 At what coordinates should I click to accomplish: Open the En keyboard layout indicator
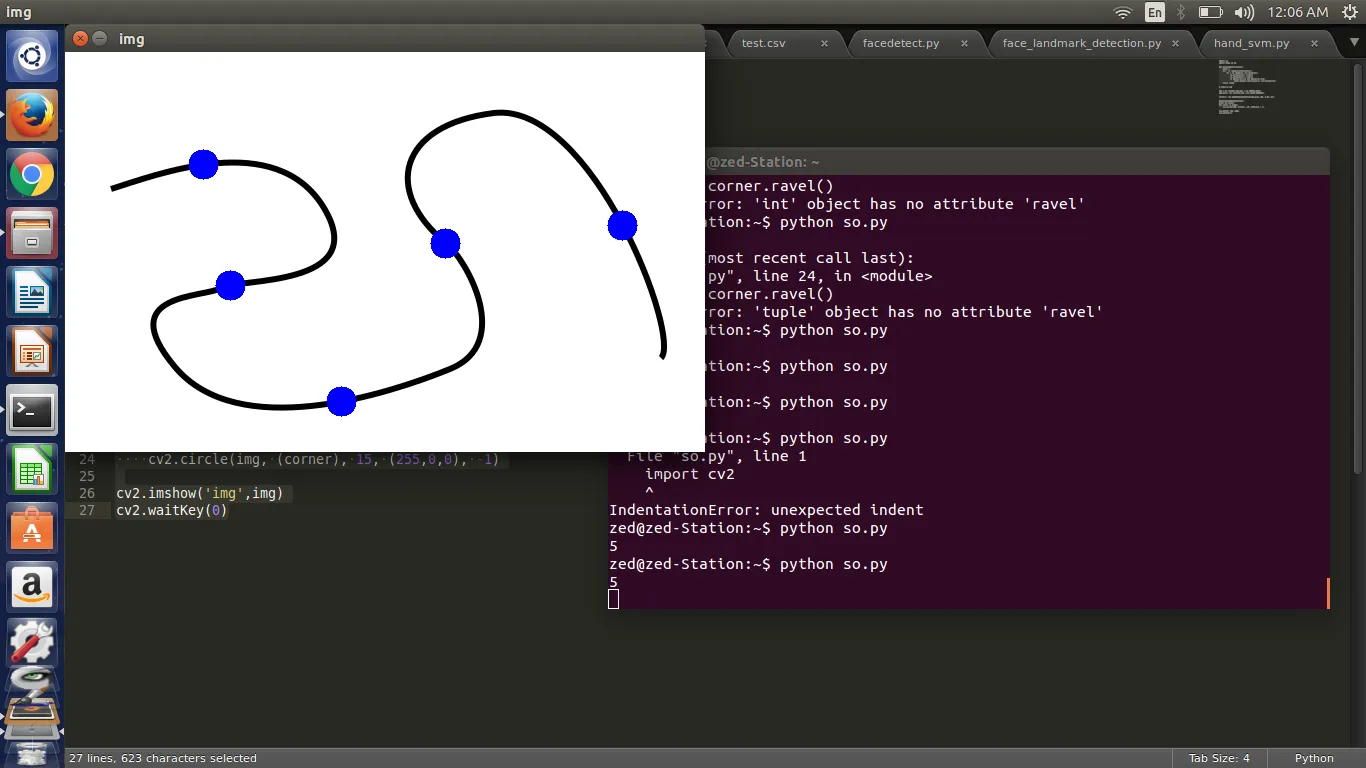pos(1155,12)
